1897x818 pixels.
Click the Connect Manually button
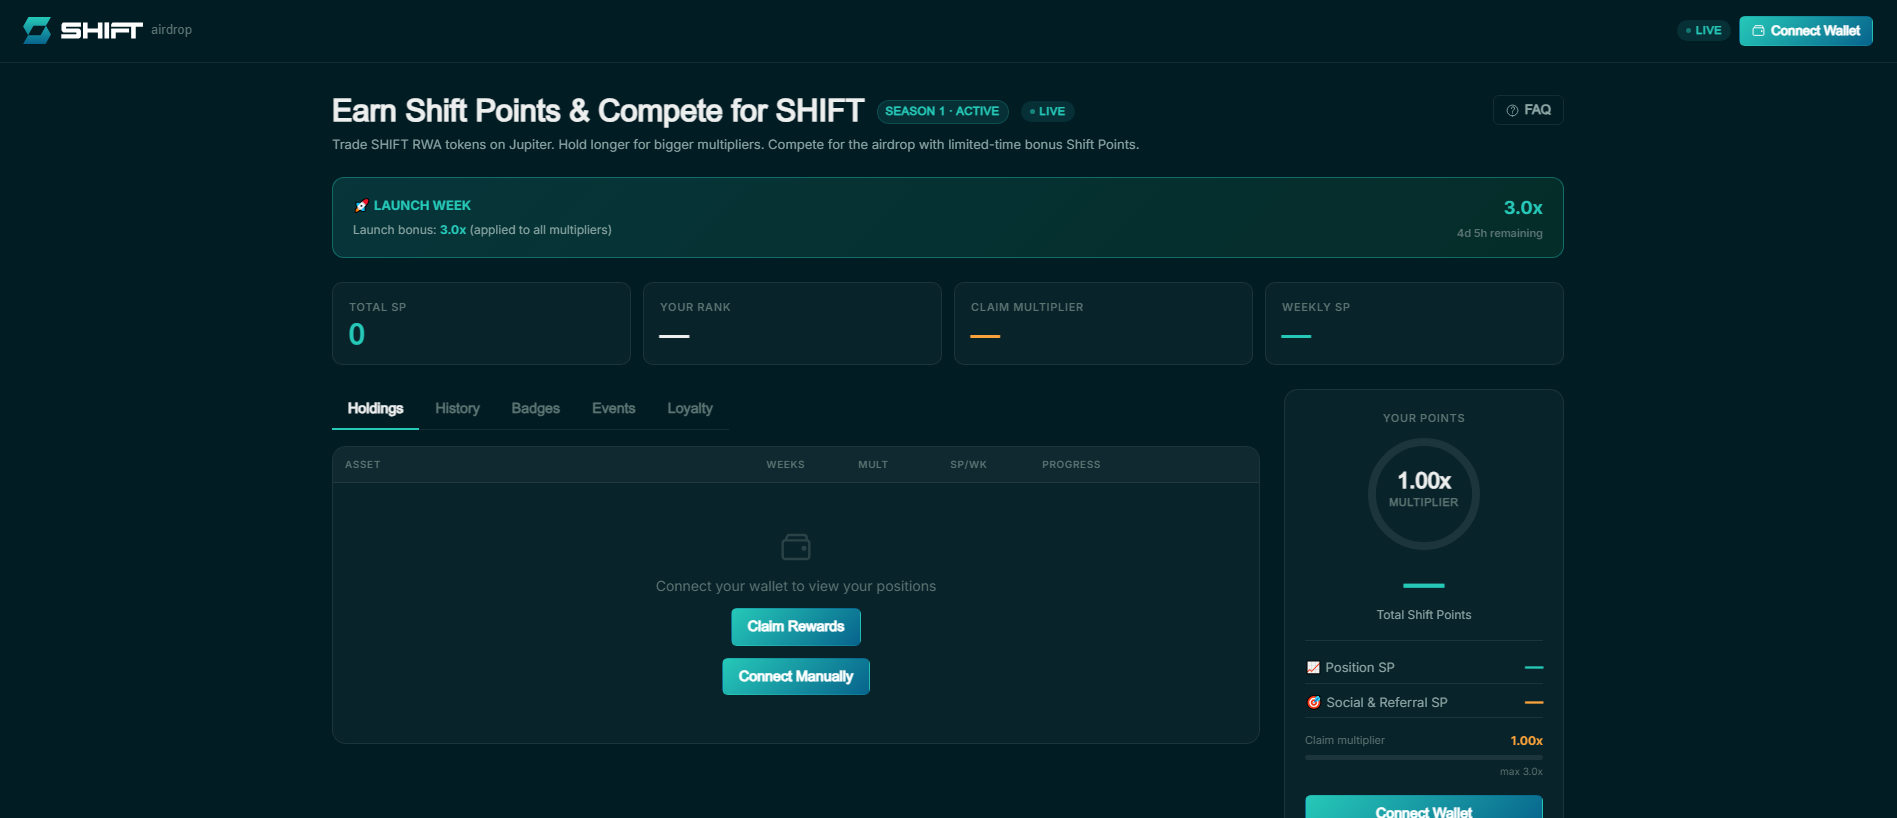click(x=796, y=677)
